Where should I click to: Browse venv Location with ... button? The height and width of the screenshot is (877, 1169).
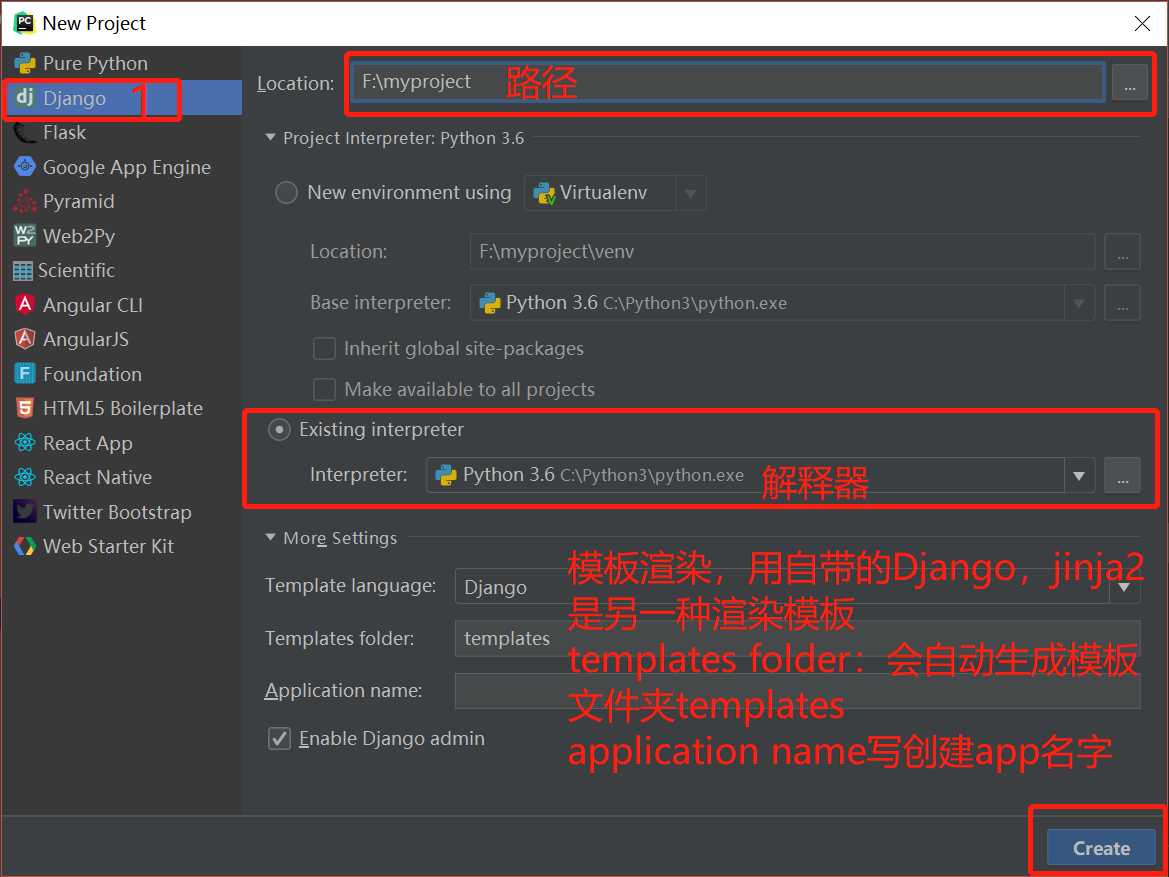pyautogui.click(x=1122, y=252)
